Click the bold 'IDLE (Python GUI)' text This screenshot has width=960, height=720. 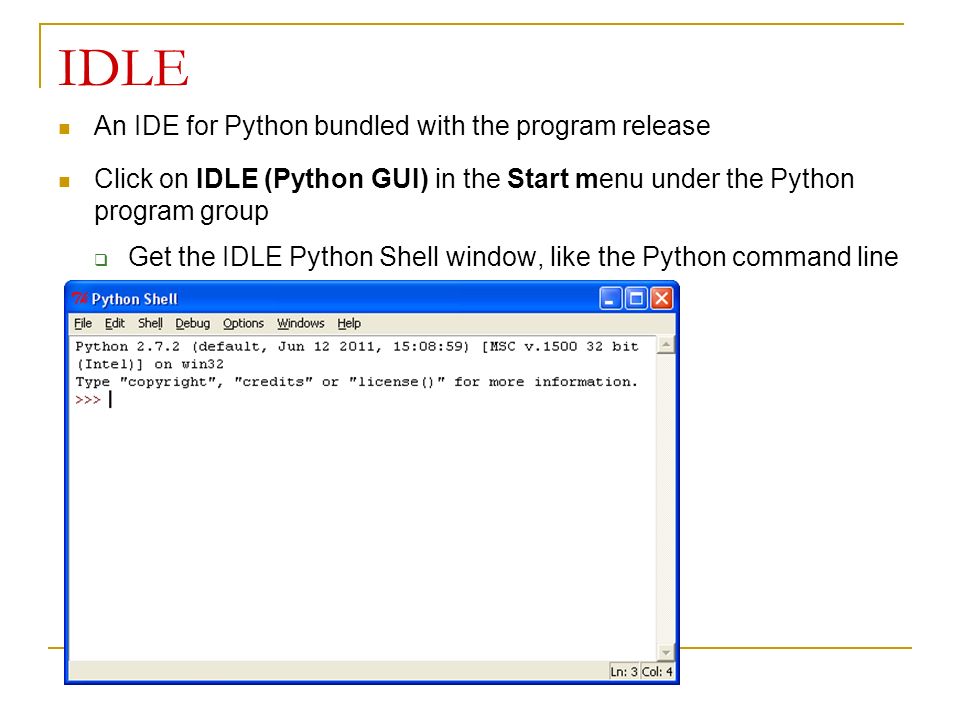click(312, 179)
